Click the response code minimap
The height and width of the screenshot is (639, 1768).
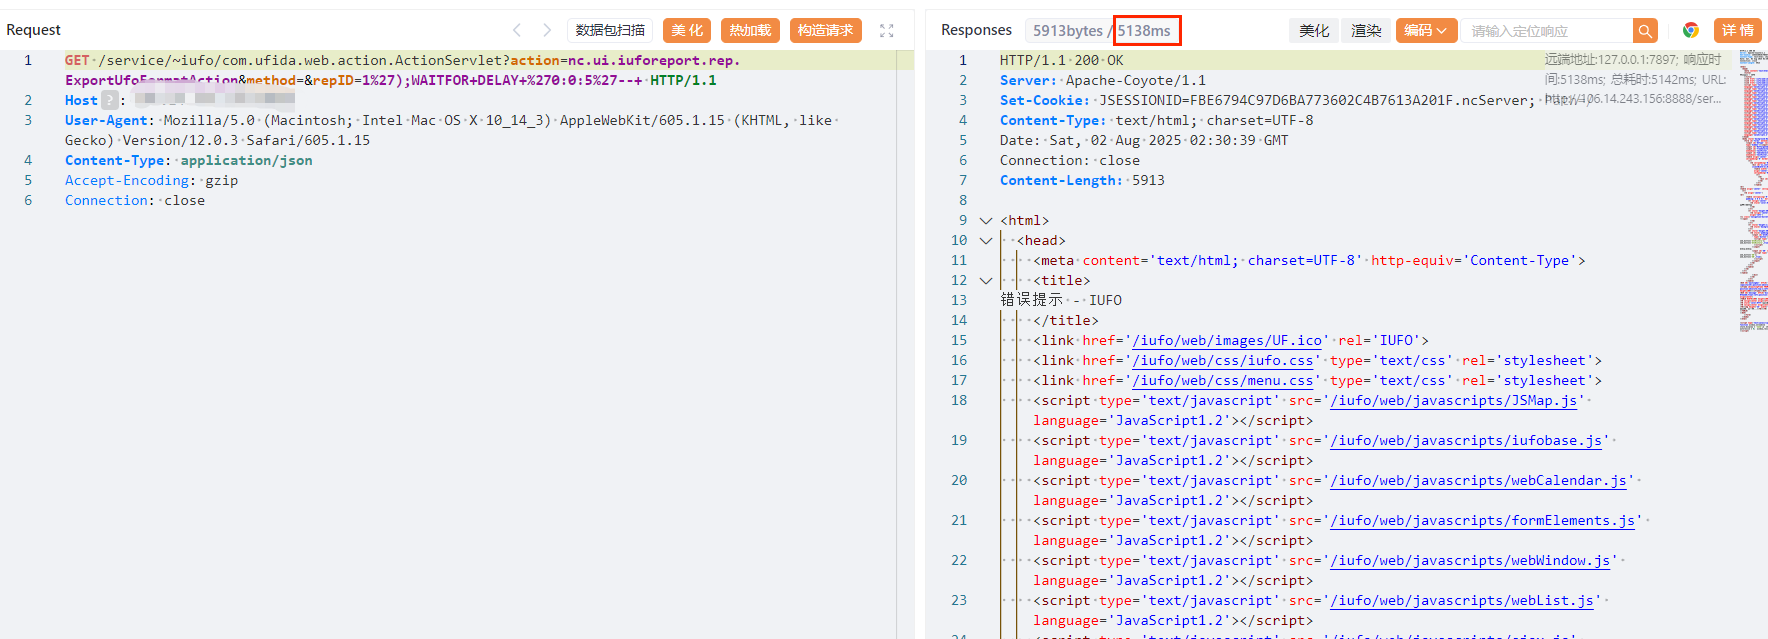pyautogui.click(x=1753, y=190)
